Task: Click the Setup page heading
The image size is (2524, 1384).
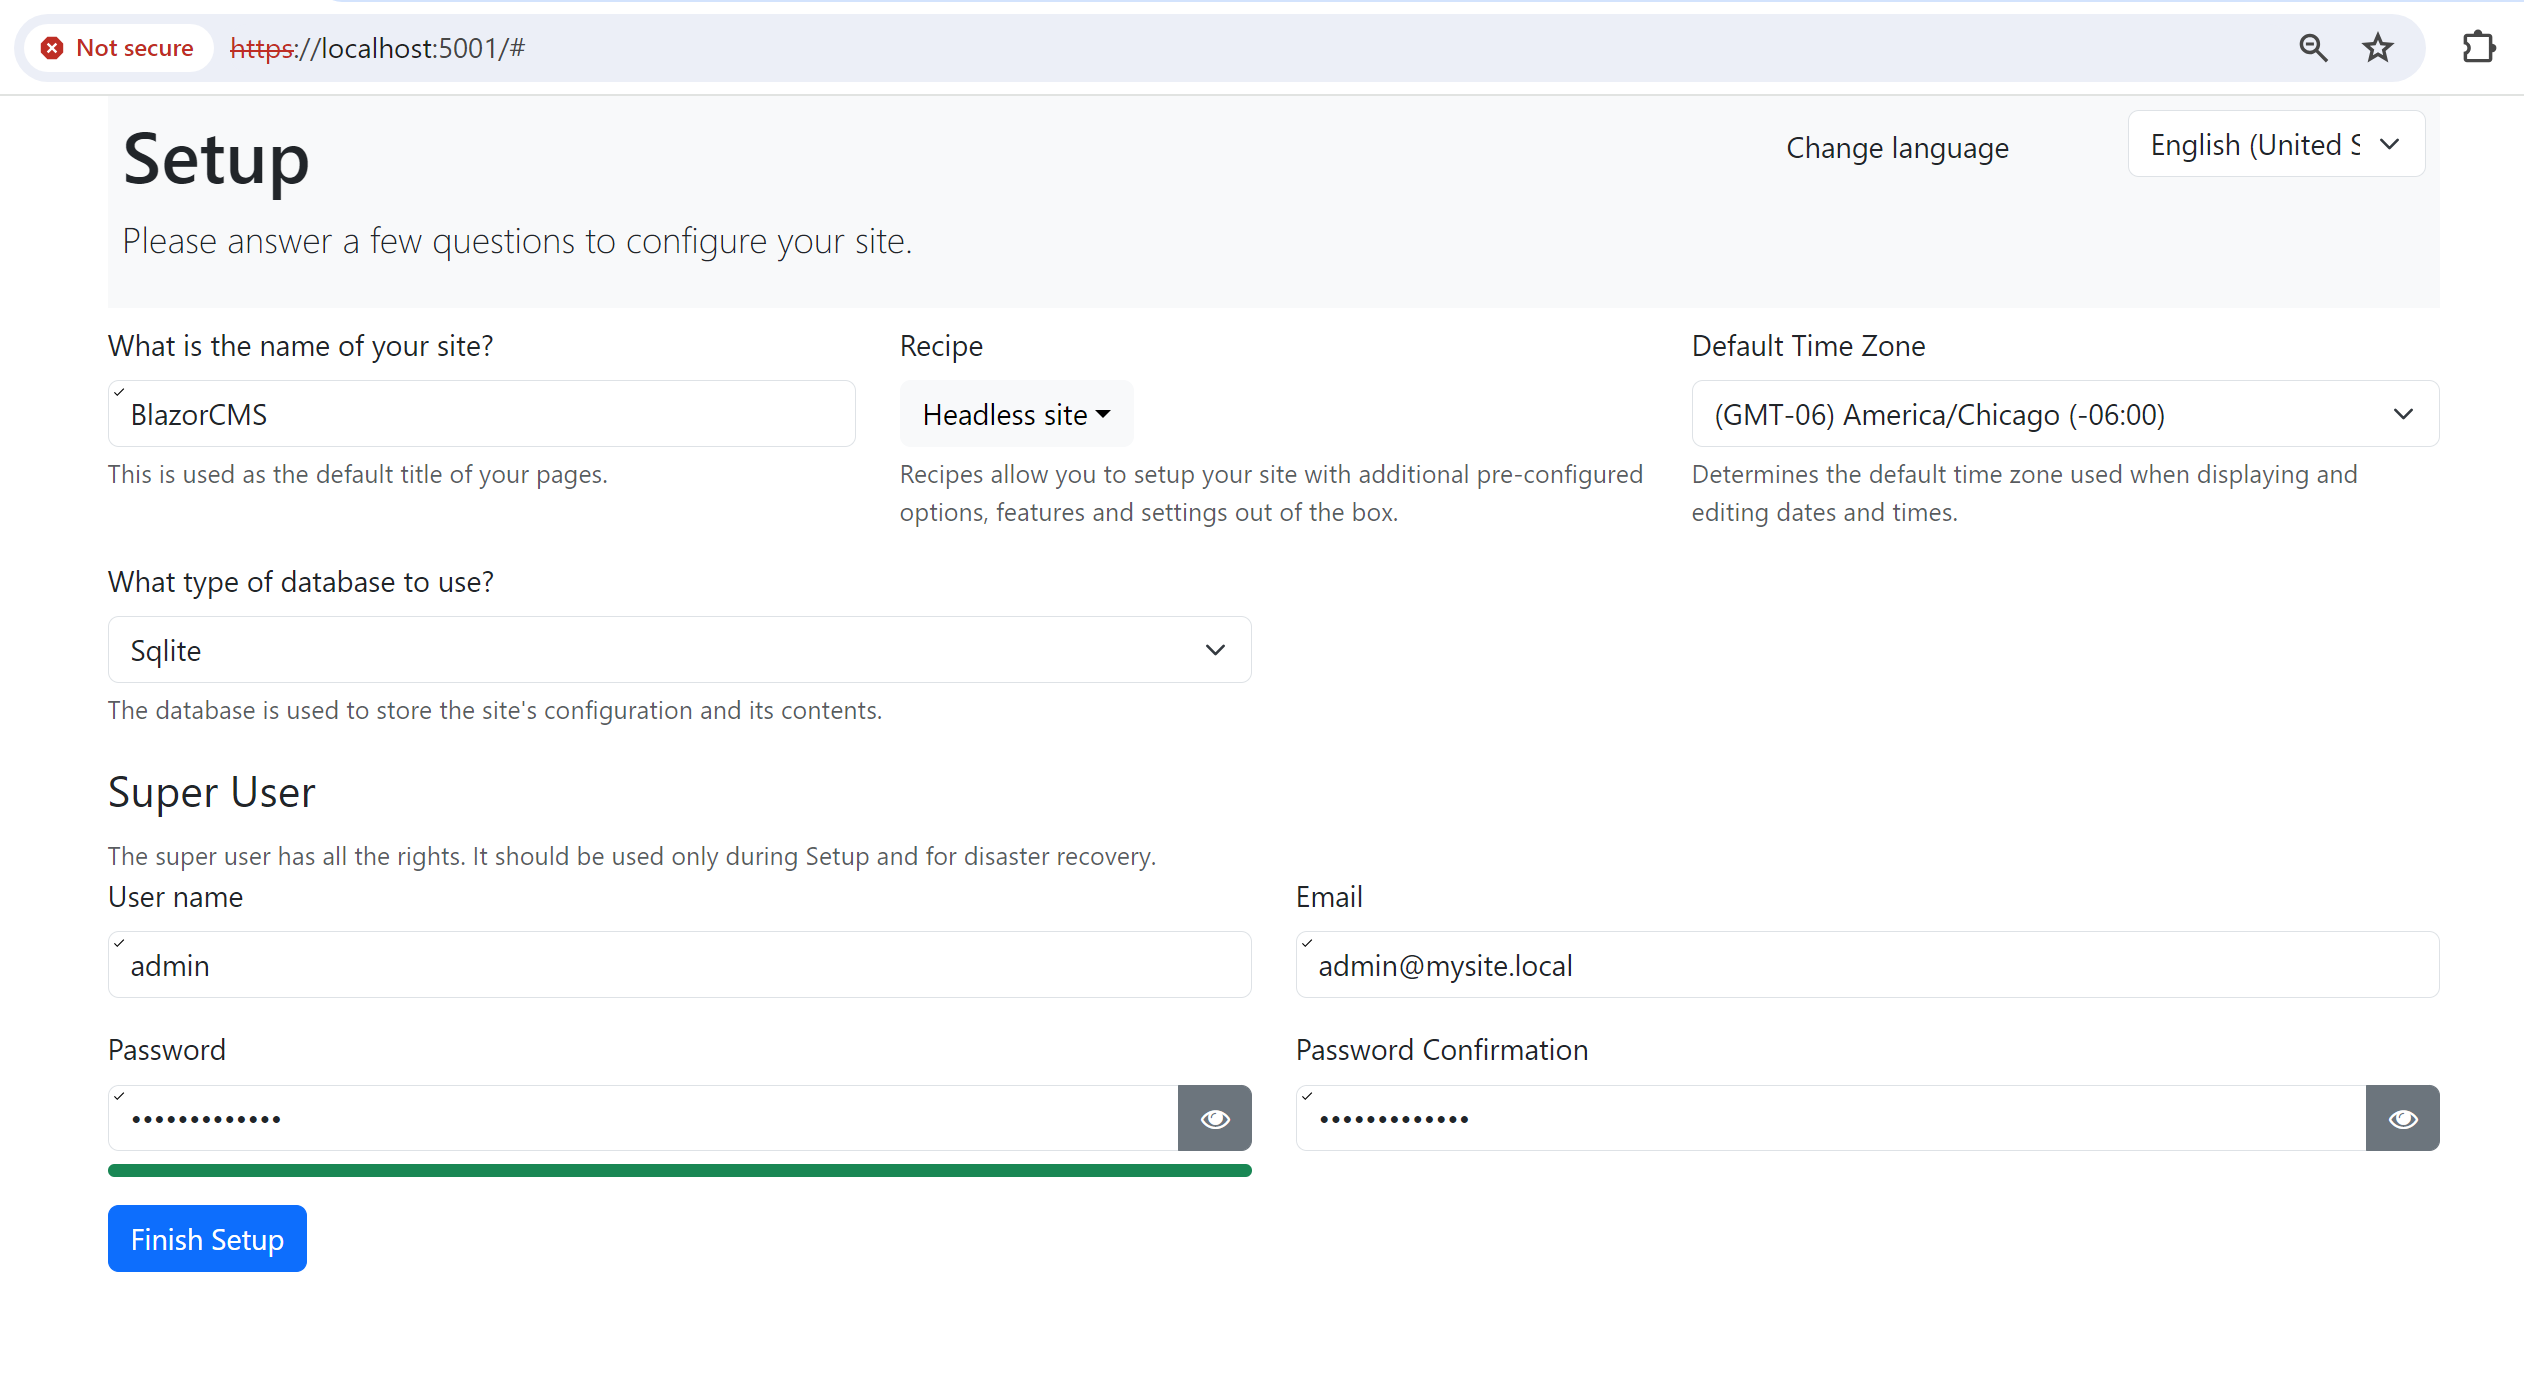Action: tap(216, 160)
